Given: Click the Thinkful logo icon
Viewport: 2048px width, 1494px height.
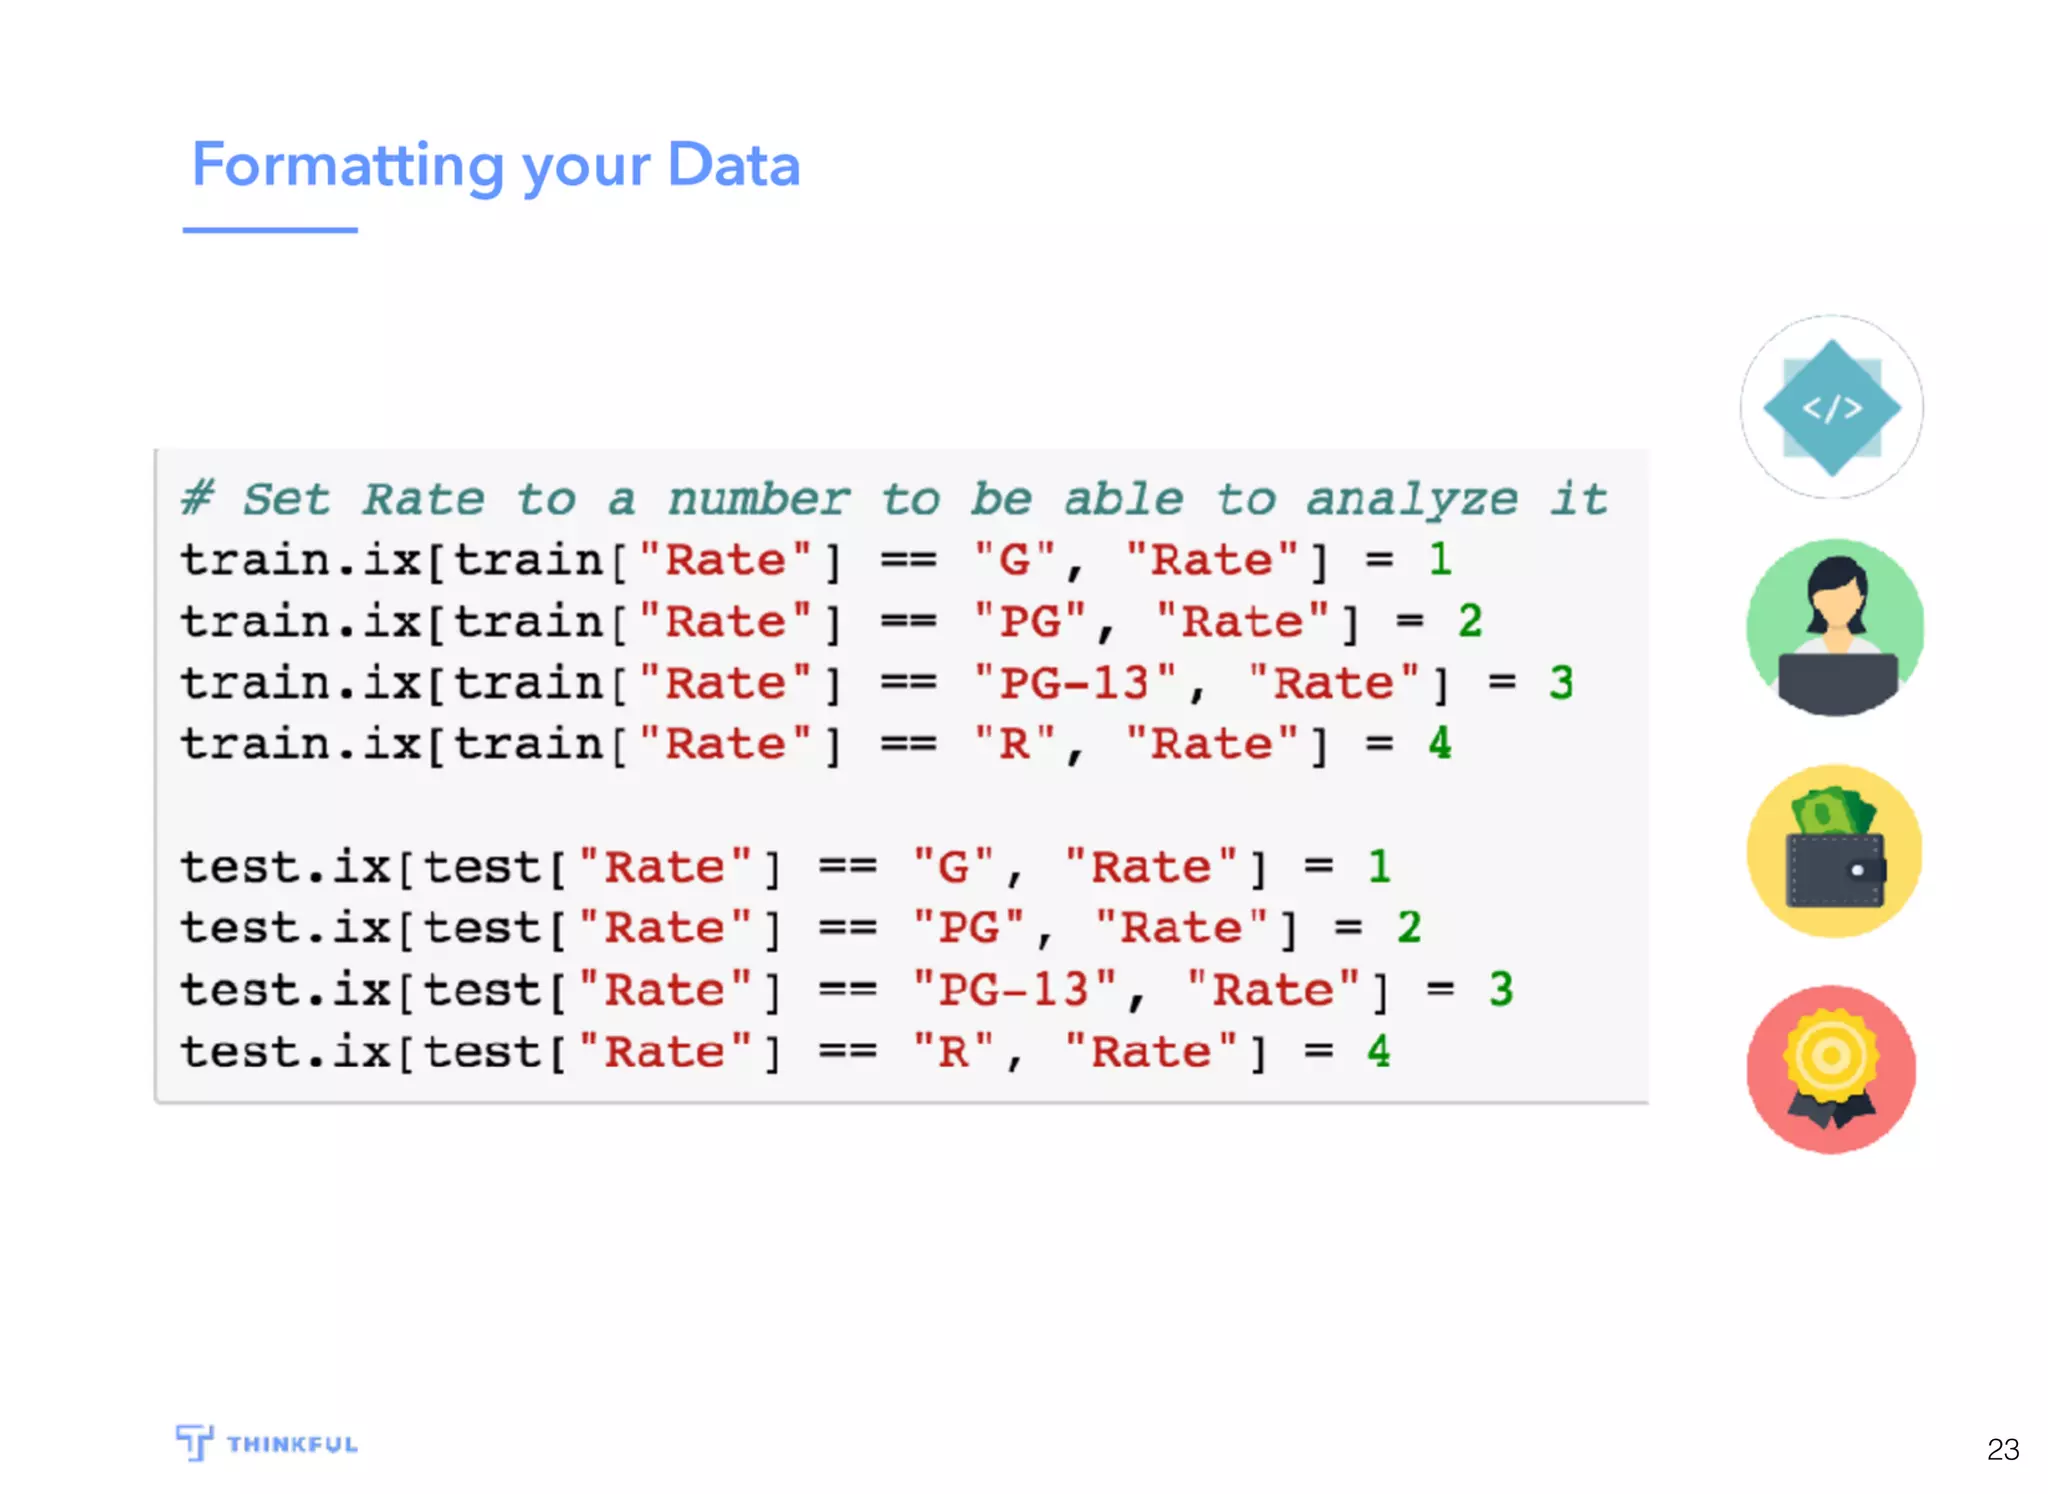Looking at the screenshot, I should 194,1442.
